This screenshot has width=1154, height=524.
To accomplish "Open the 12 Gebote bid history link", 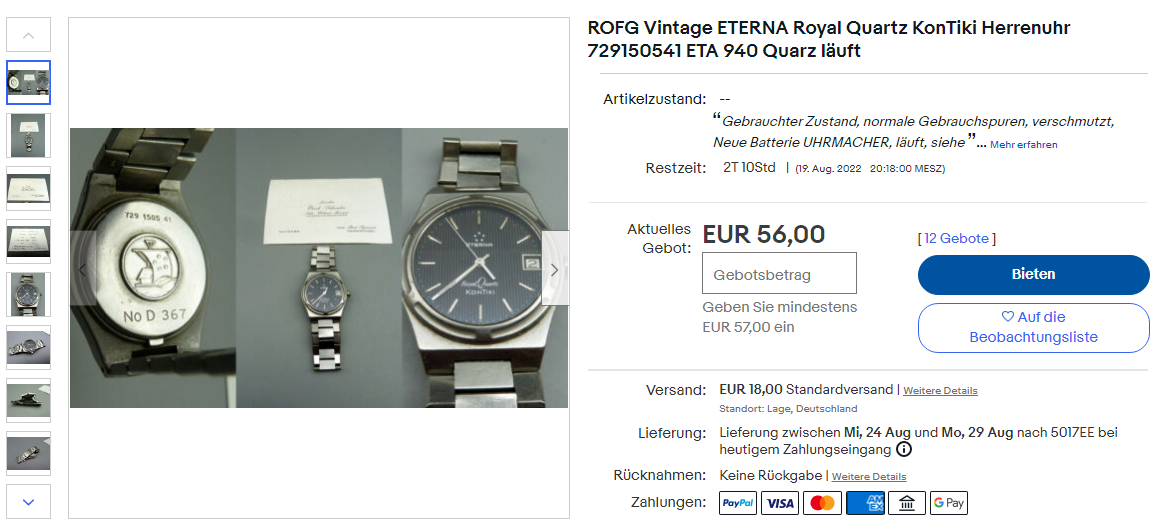I will point(957,238).
